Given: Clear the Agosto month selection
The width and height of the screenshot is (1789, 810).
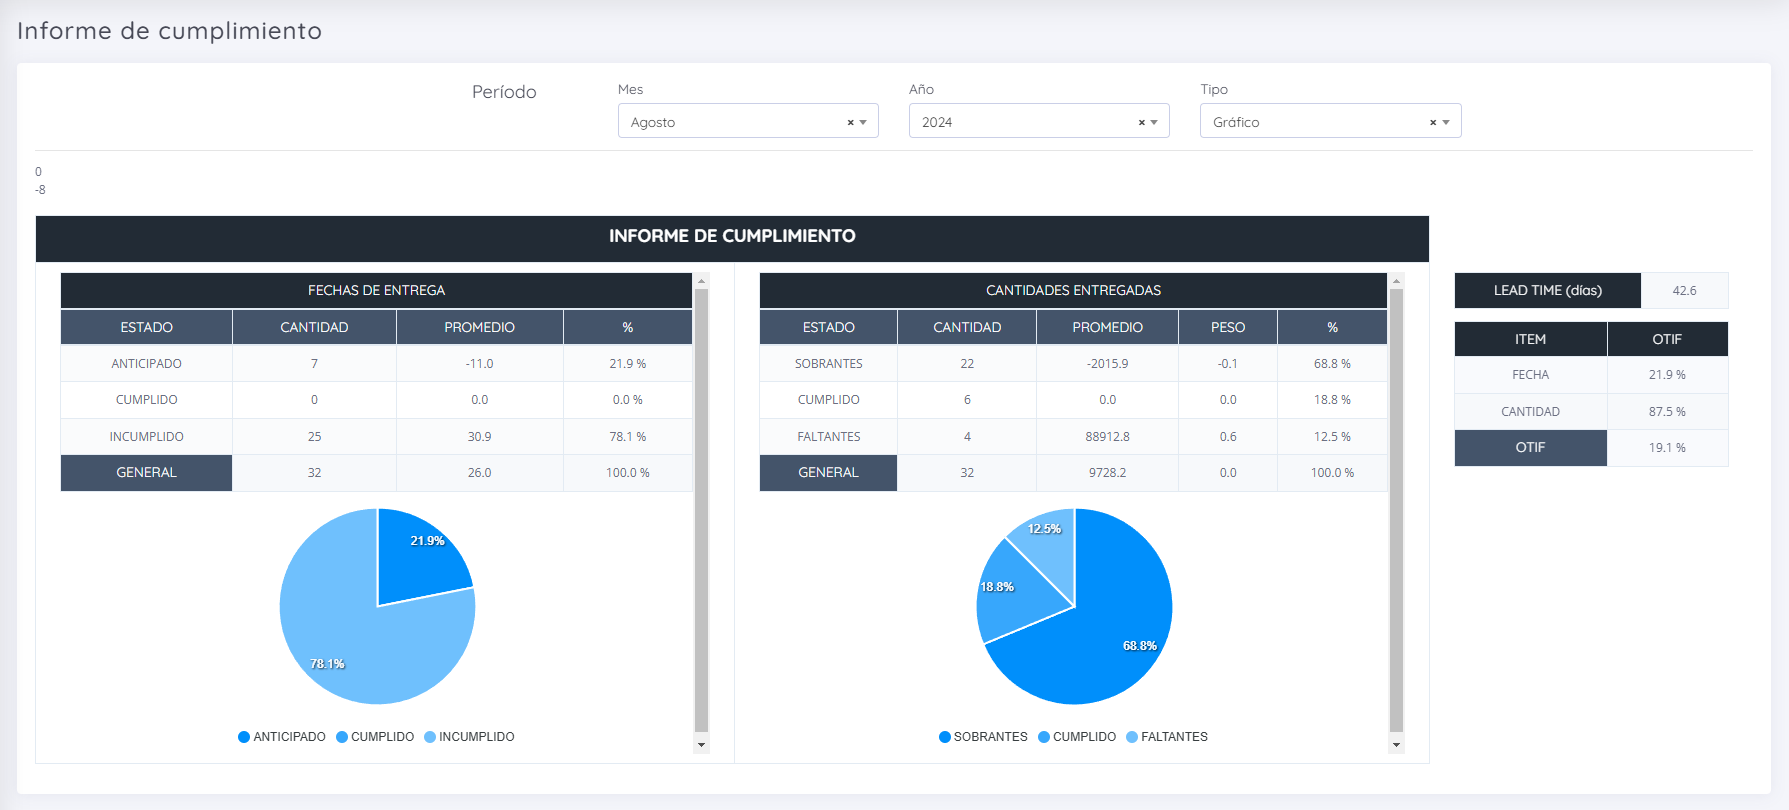Looking at the screenshot, I should (851, 122).
